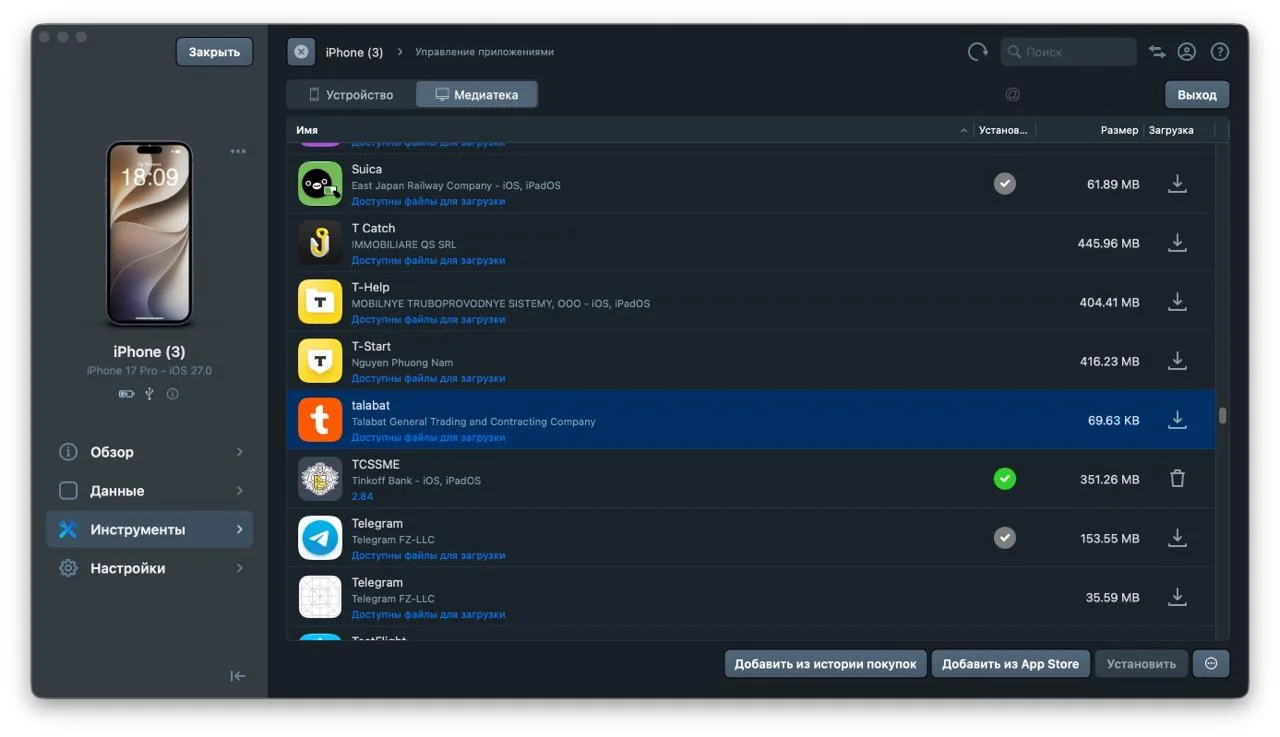Click the gray installed checkmark for Suica
This screenshot has height=737, width=1280.
(x=1005, y=184)
